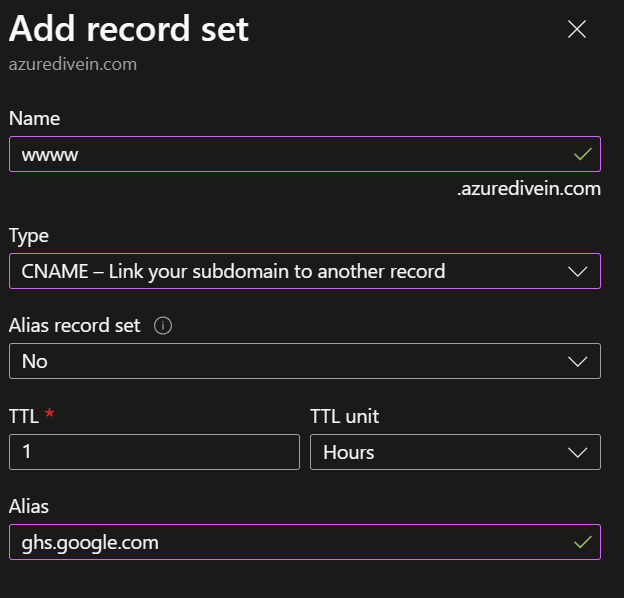This screenshot has height=598, width=624.
Task: Click the chevron arrow on Alias record set dropdown
Action: coord(577,362)
